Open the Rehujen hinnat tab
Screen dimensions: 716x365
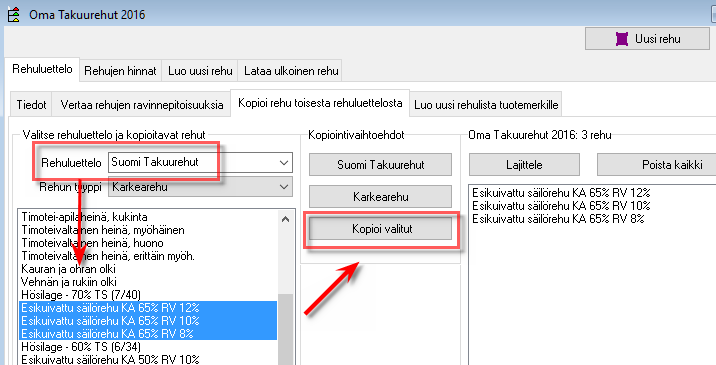coord(120,71)
